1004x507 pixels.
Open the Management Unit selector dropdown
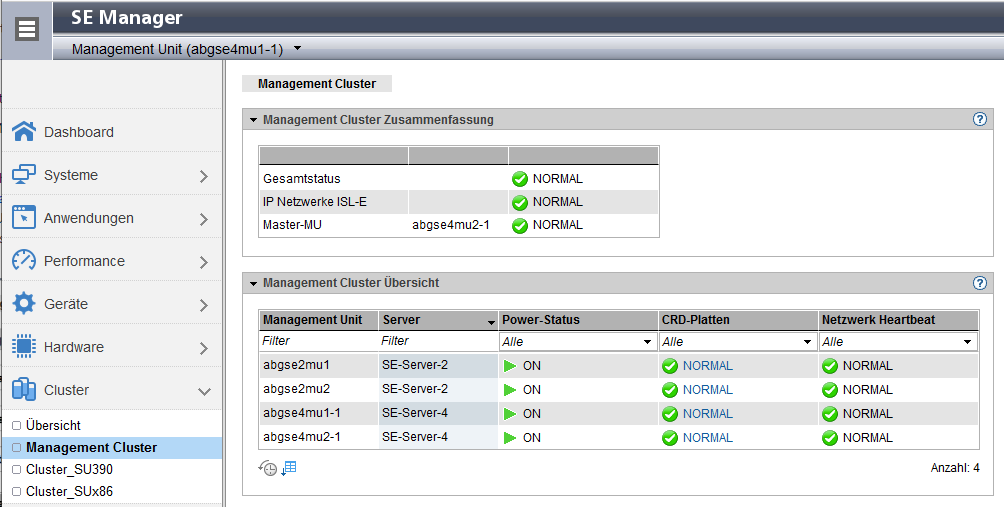point(297,48)
